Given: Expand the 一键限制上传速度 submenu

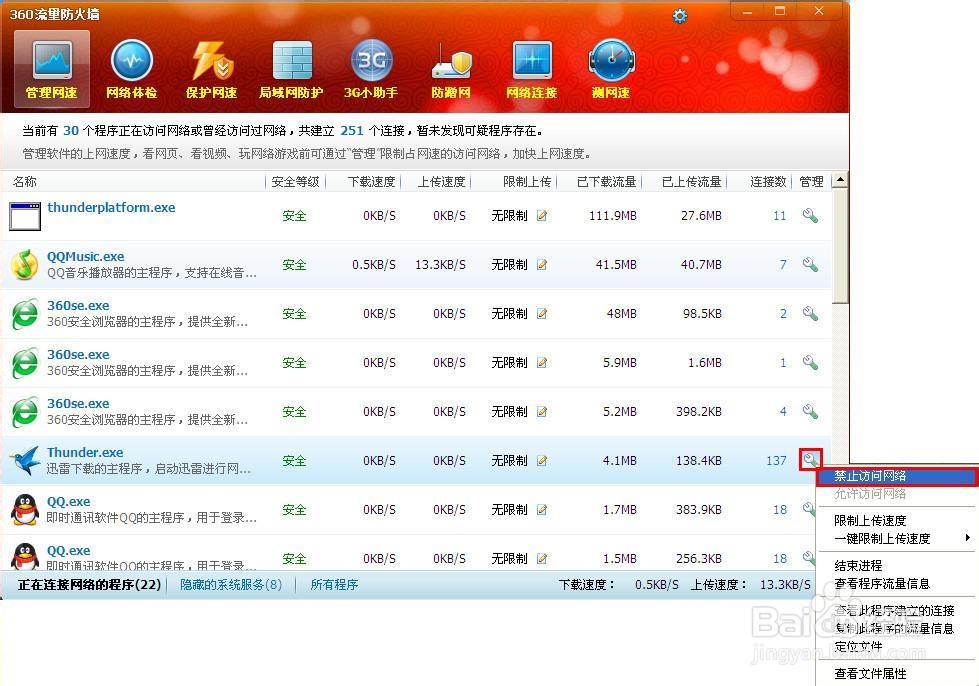Looking at the screenshot, I should pos(880,537).
